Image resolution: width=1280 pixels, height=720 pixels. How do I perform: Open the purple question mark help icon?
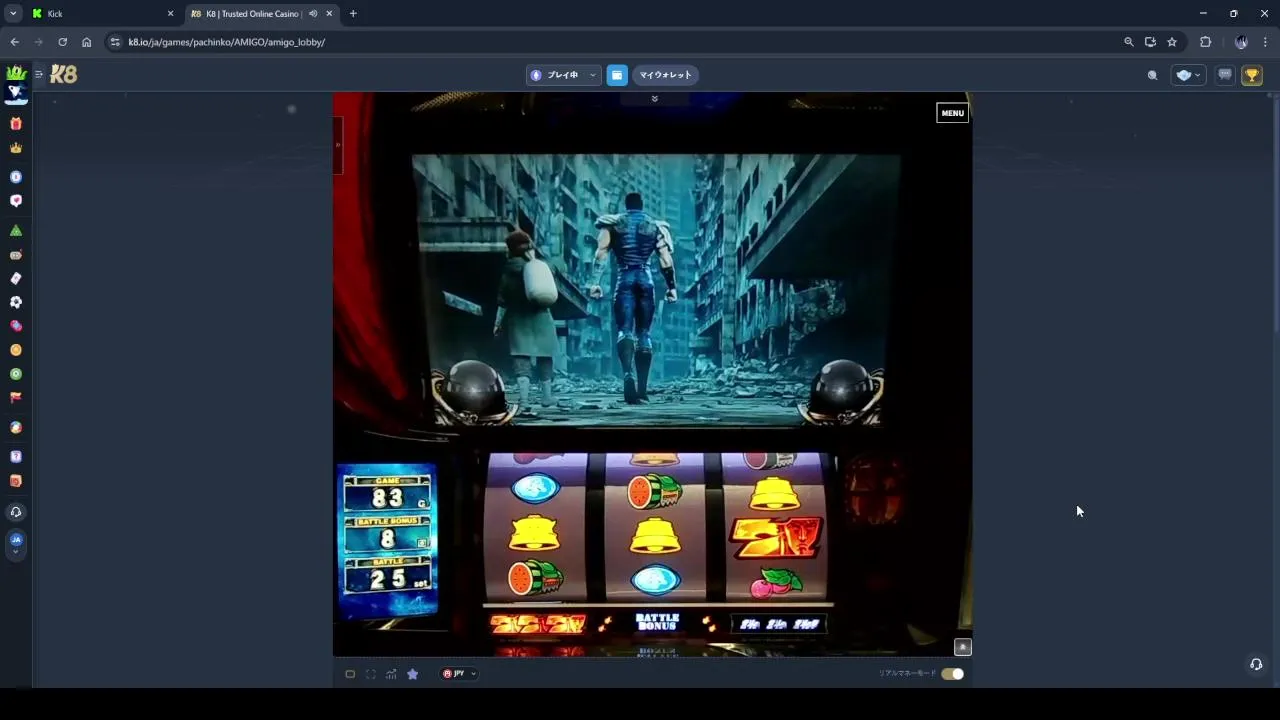15,457
